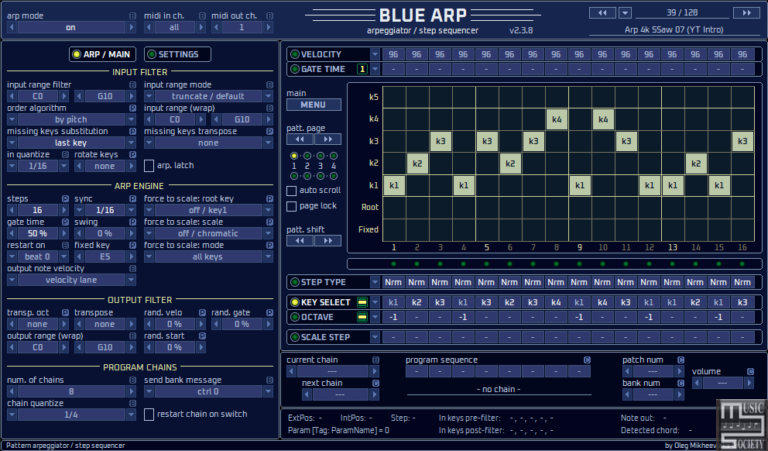Toggle the GATE TIME lane indicator

point(295,69)
